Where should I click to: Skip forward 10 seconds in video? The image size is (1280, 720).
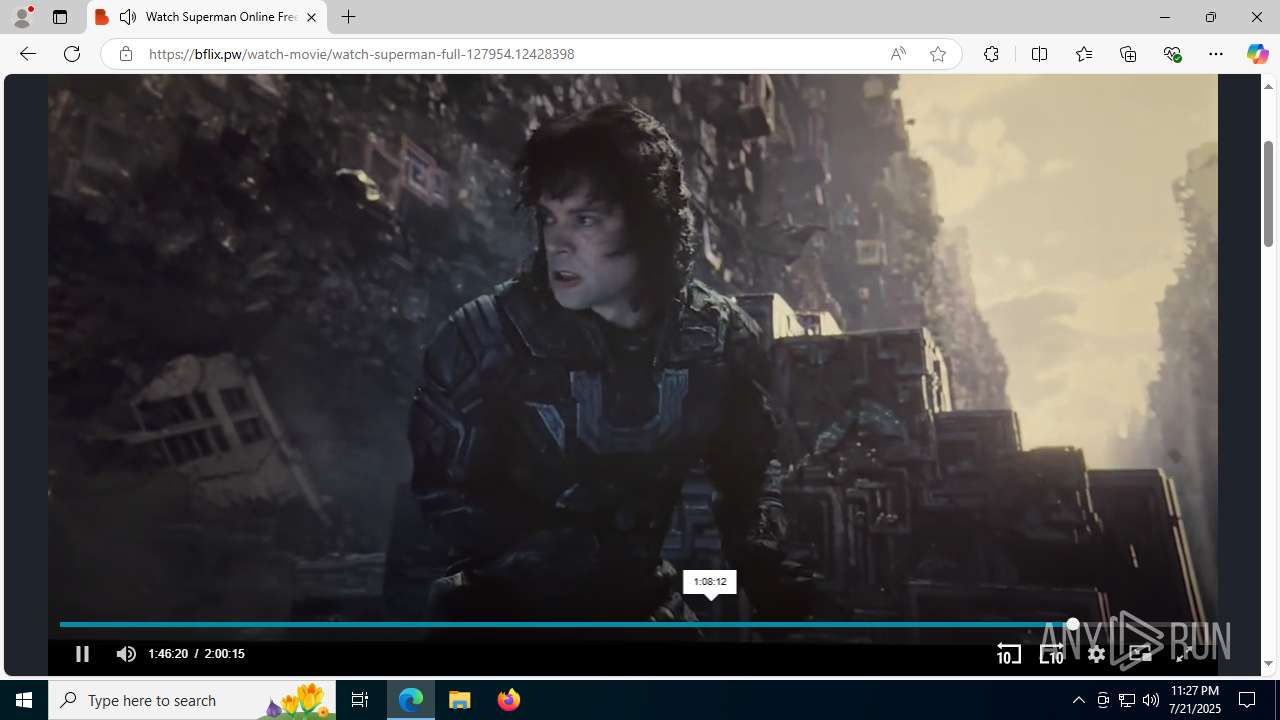pos(1051,654)
